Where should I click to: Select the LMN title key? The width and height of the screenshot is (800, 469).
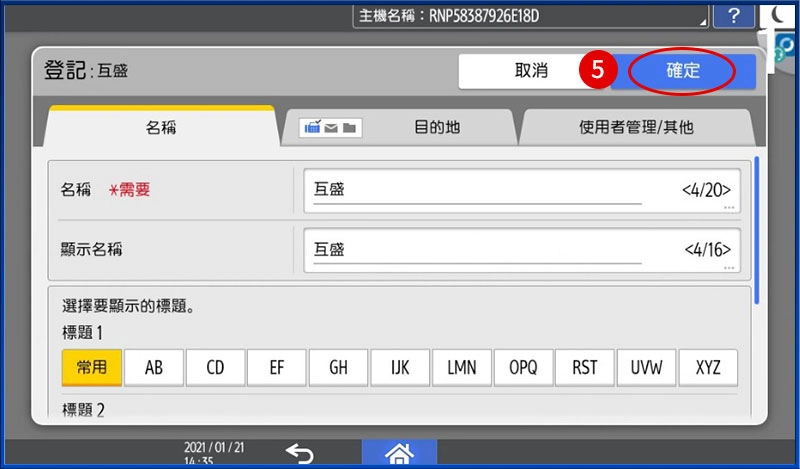(x=462, y=367)
